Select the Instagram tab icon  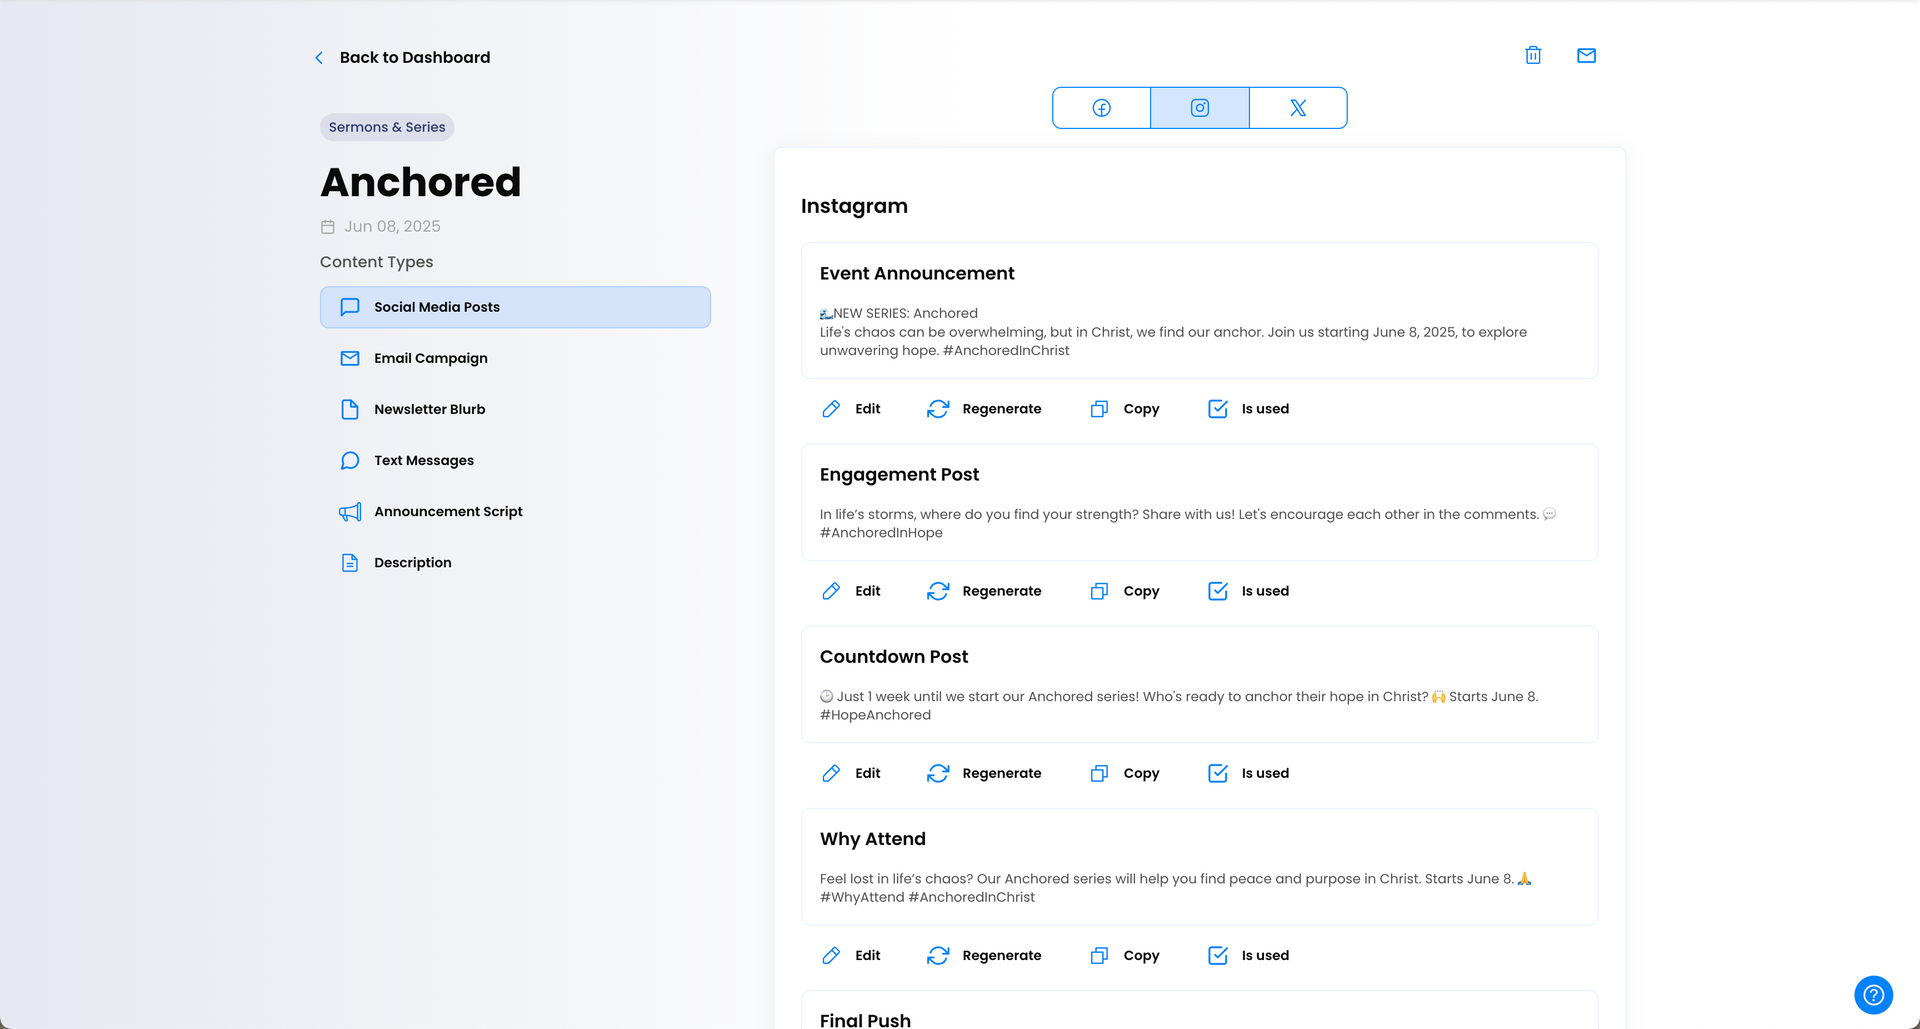click(1200, 108)
